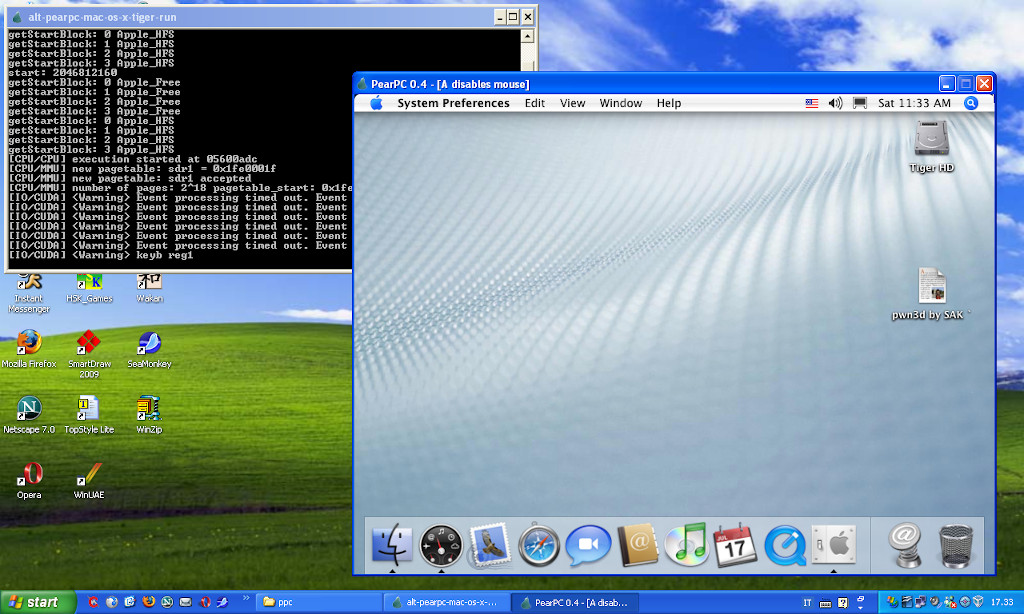This screenshot has width=1024, height=614.
Task: Open mail envelope in Quick Launch bar
Action: point(185,602)
